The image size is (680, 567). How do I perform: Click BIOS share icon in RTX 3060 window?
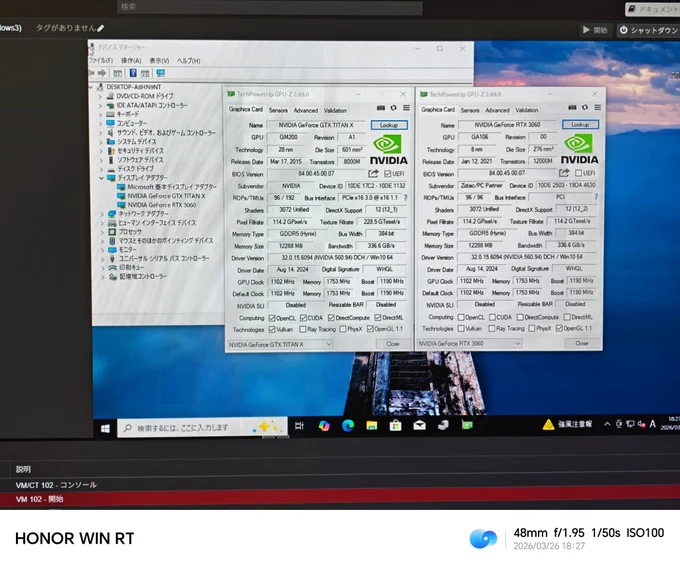564,173
